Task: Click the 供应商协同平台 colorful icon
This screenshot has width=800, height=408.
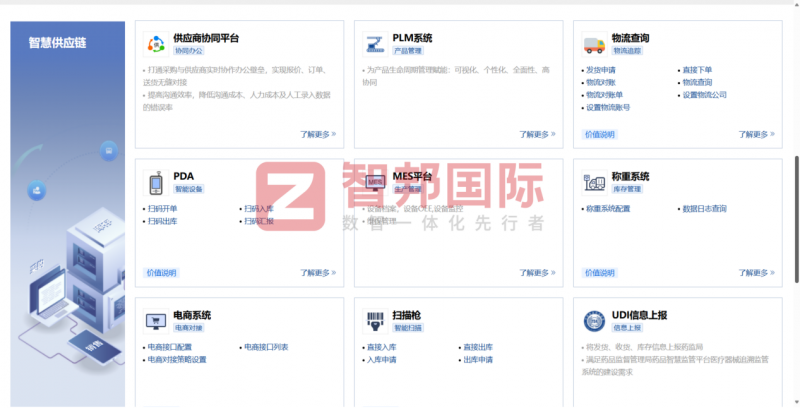Action: (156, 44)
